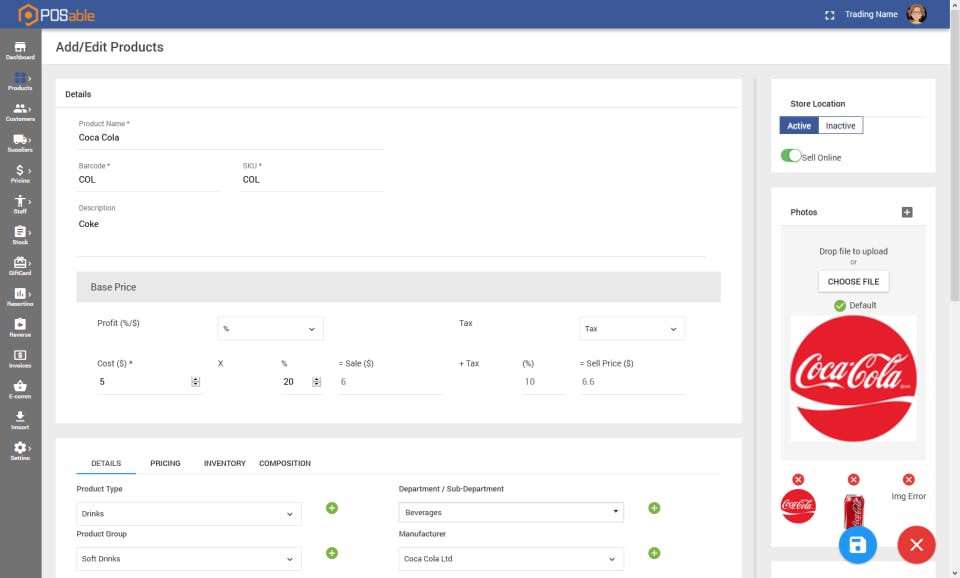
Task: Click the blue save floating button
Action: coord(858,544)
